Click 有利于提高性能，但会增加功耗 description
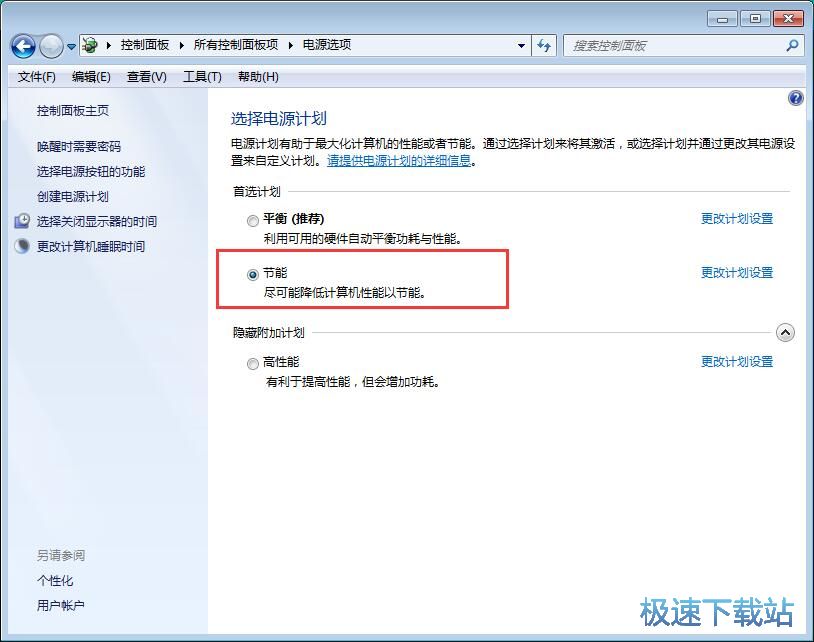Image resolution: width=814 pixels, height=642 pixels. coord(353,382)
